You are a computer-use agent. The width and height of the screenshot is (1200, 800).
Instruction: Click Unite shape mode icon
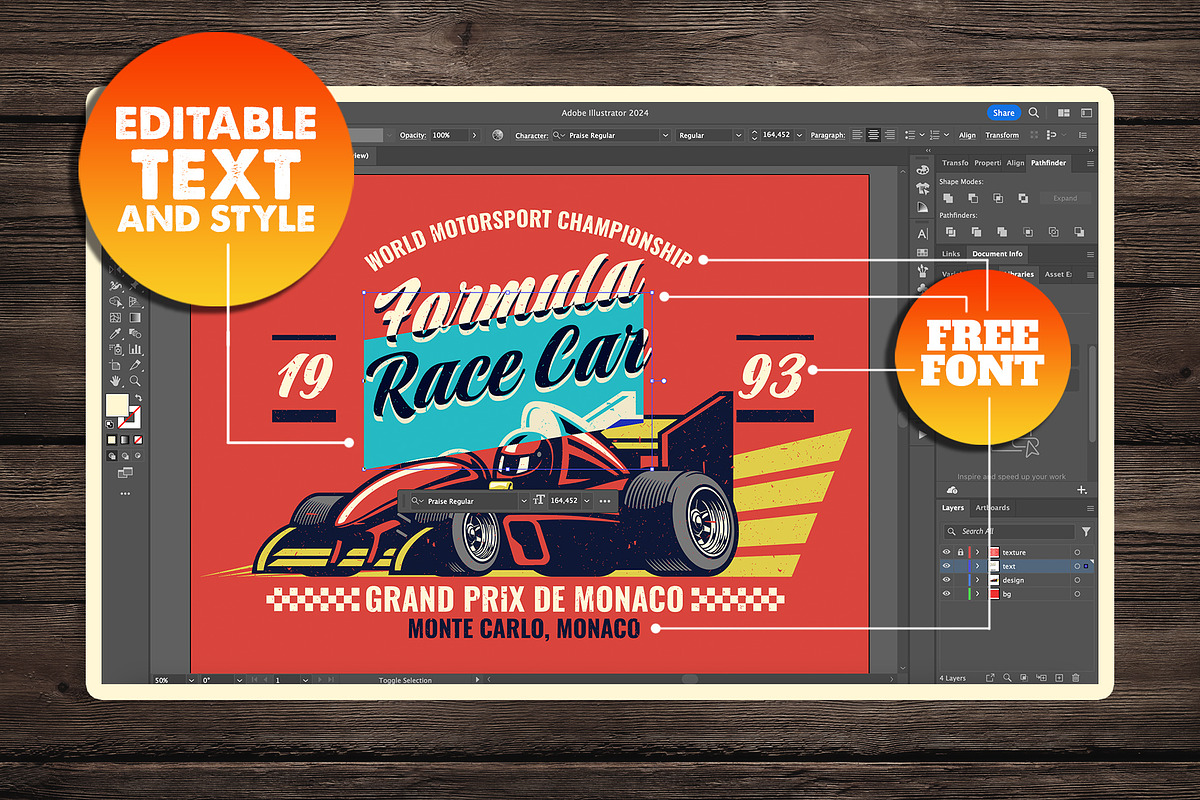(x=948, y=198)
